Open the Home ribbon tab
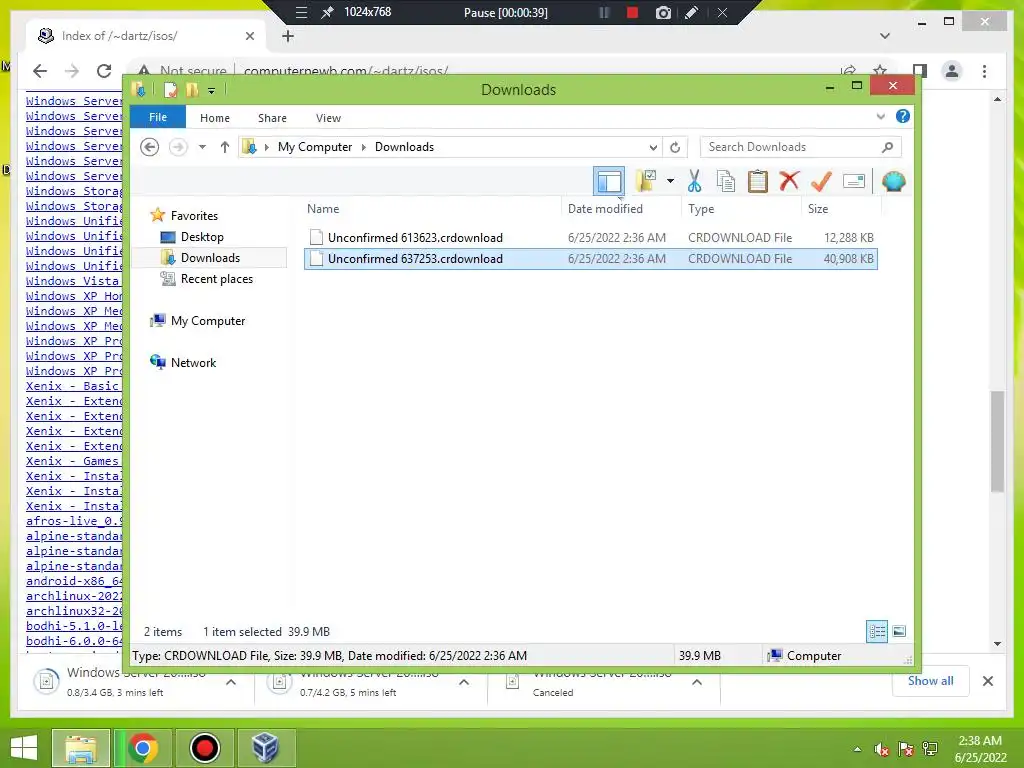 215,118
